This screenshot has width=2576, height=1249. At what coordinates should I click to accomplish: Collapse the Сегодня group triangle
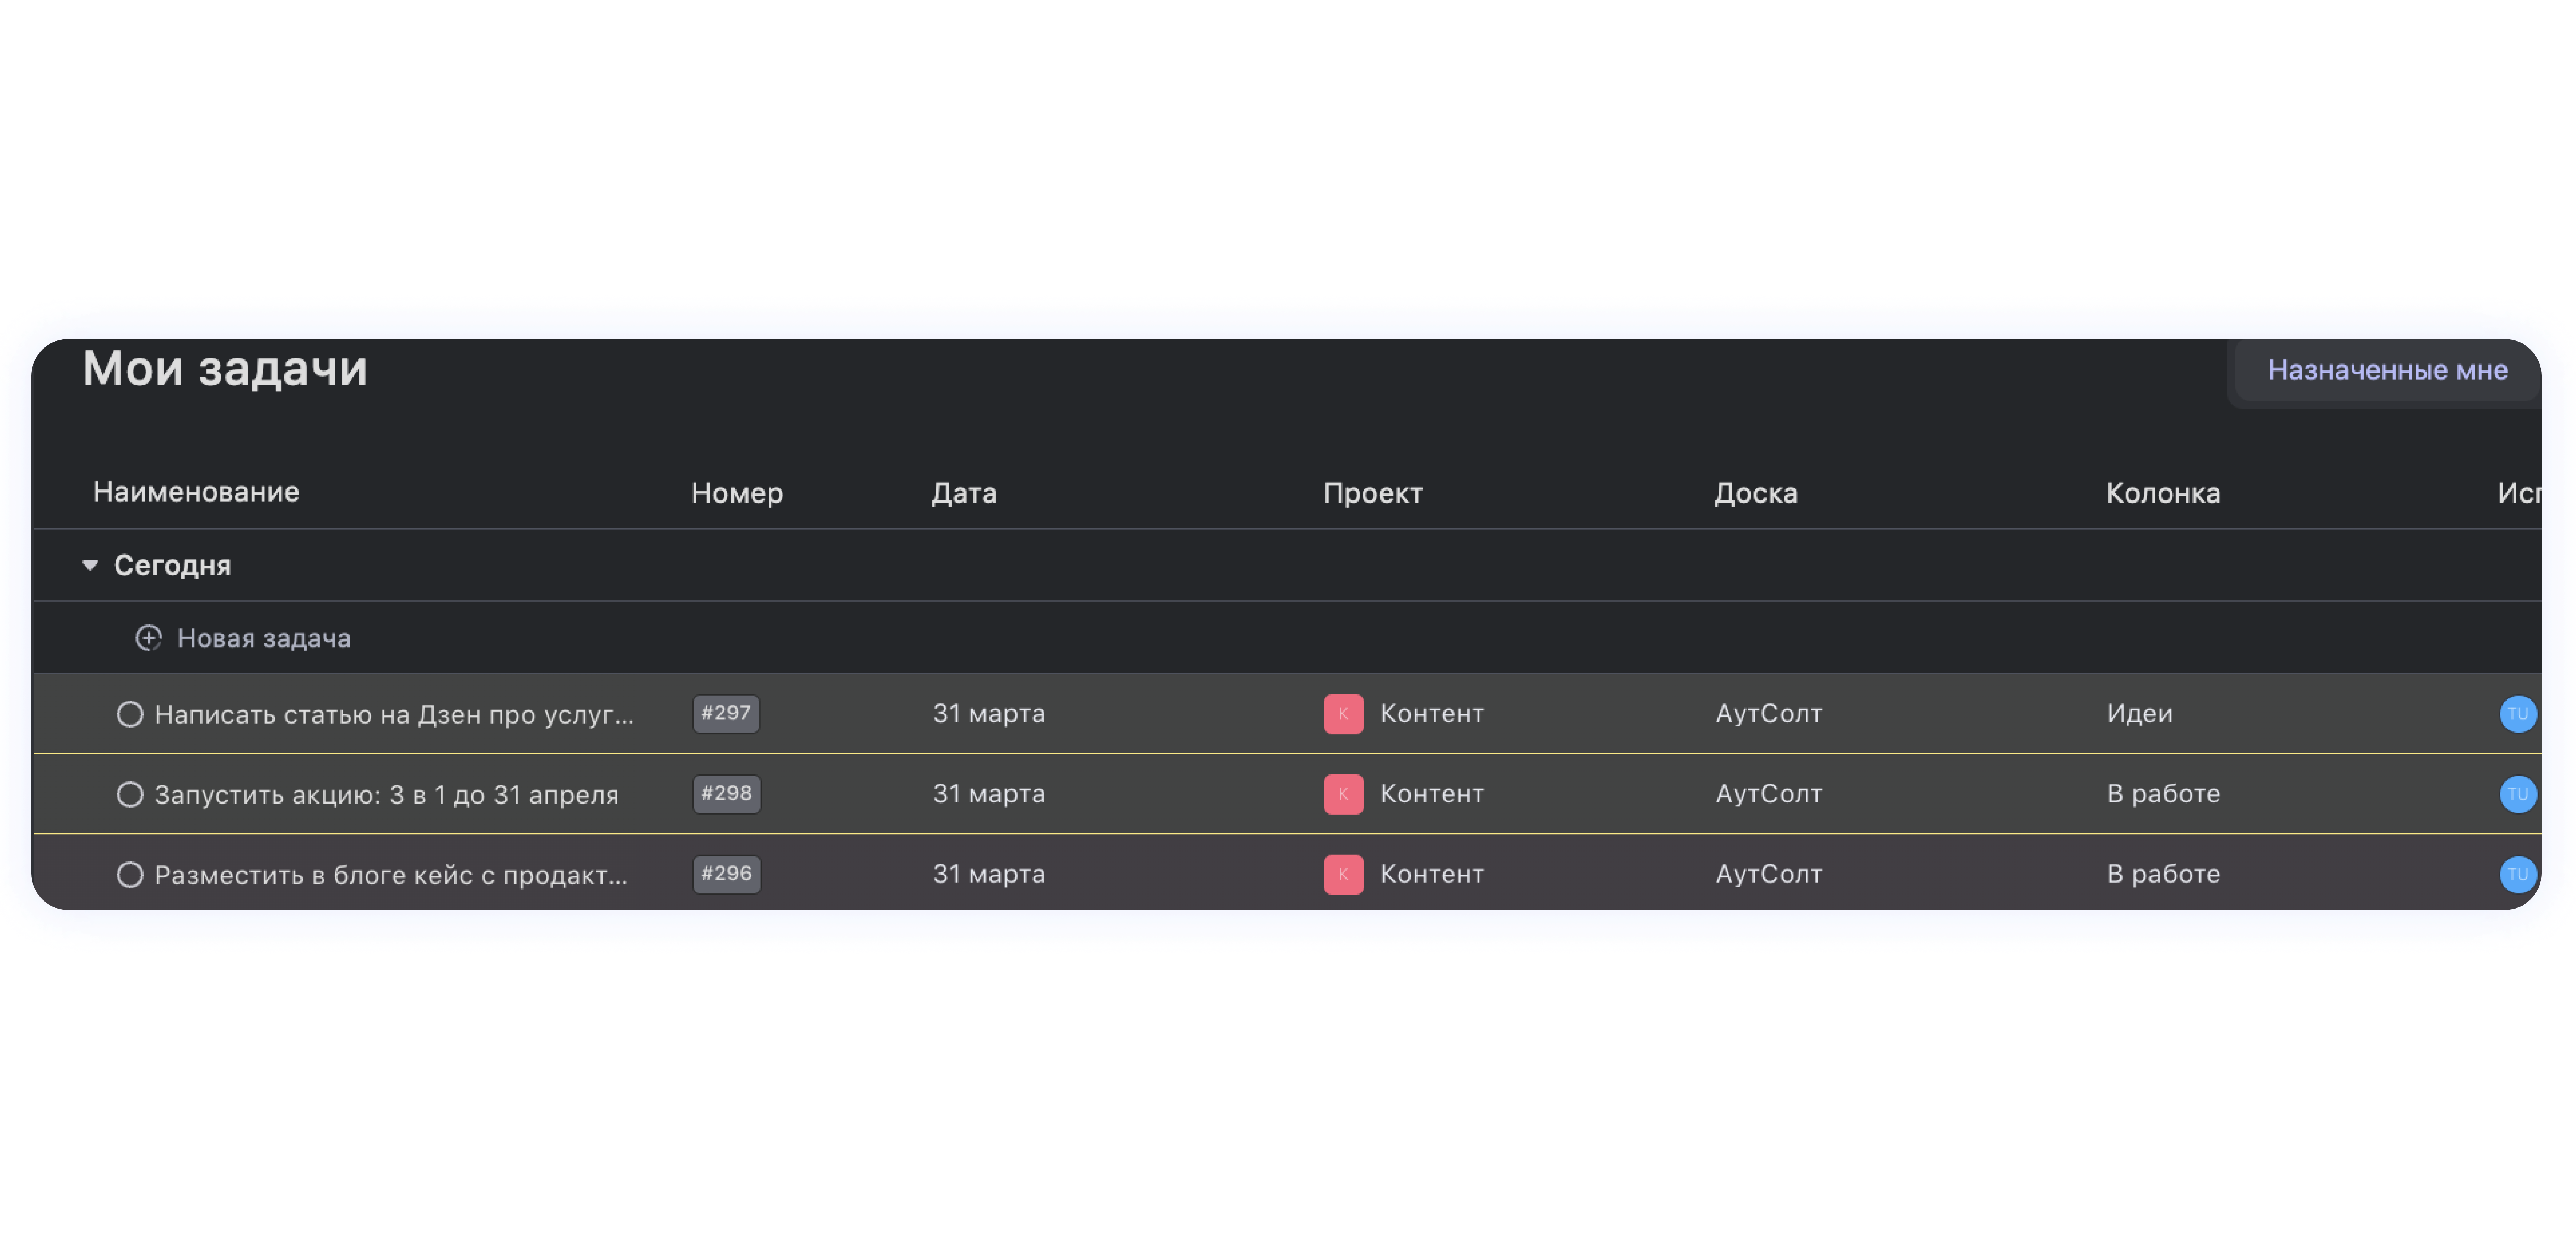(90, 566)
